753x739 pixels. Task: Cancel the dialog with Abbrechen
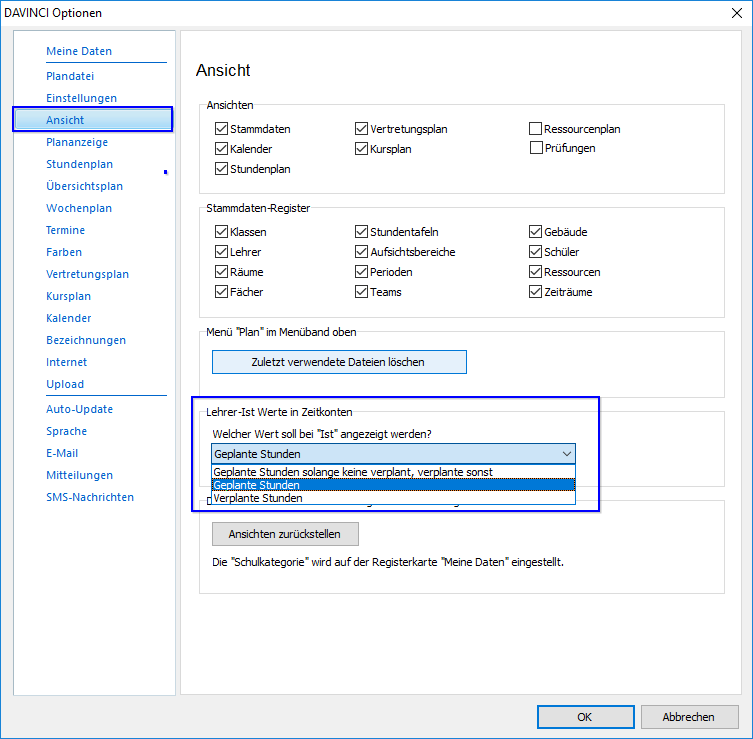pyautogui.click(x=689, y=717)
